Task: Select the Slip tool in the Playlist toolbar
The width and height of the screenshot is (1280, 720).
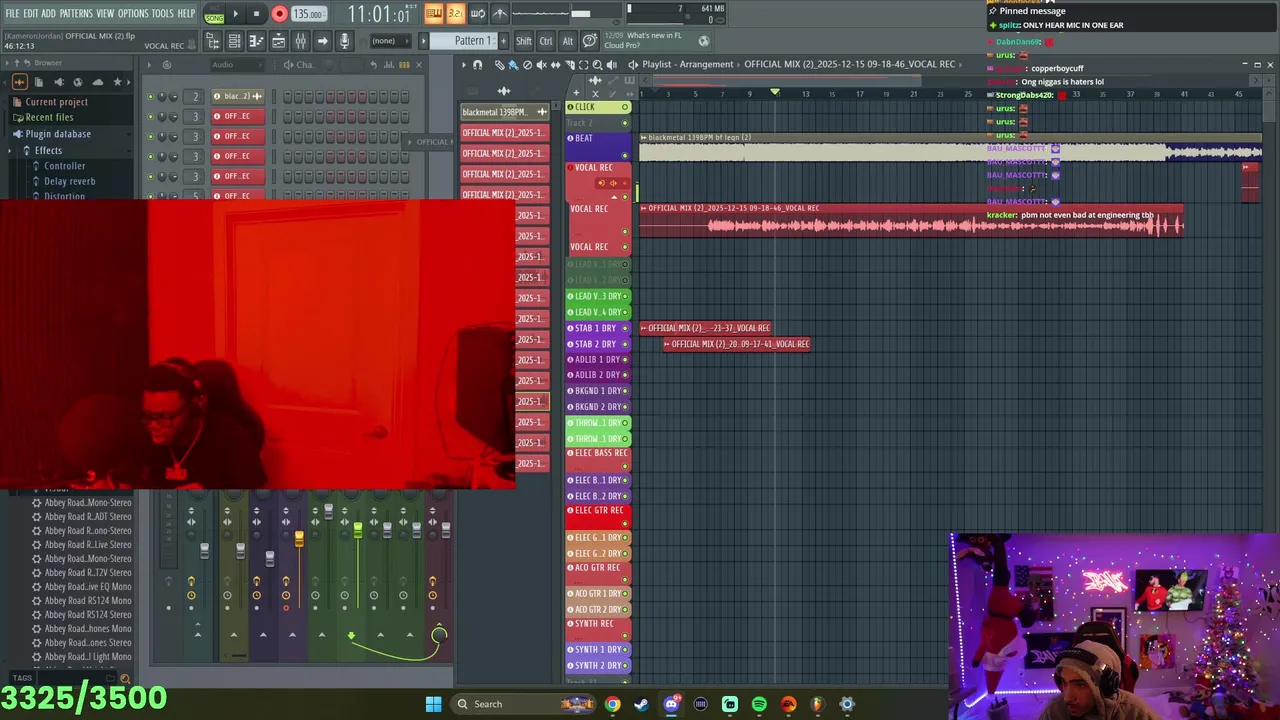Action: click(x=556, y=65)
